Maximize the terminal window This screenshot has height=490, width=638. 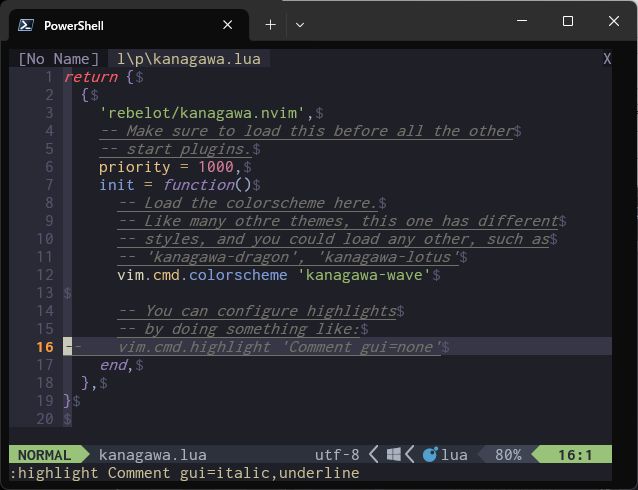point(567,22)
